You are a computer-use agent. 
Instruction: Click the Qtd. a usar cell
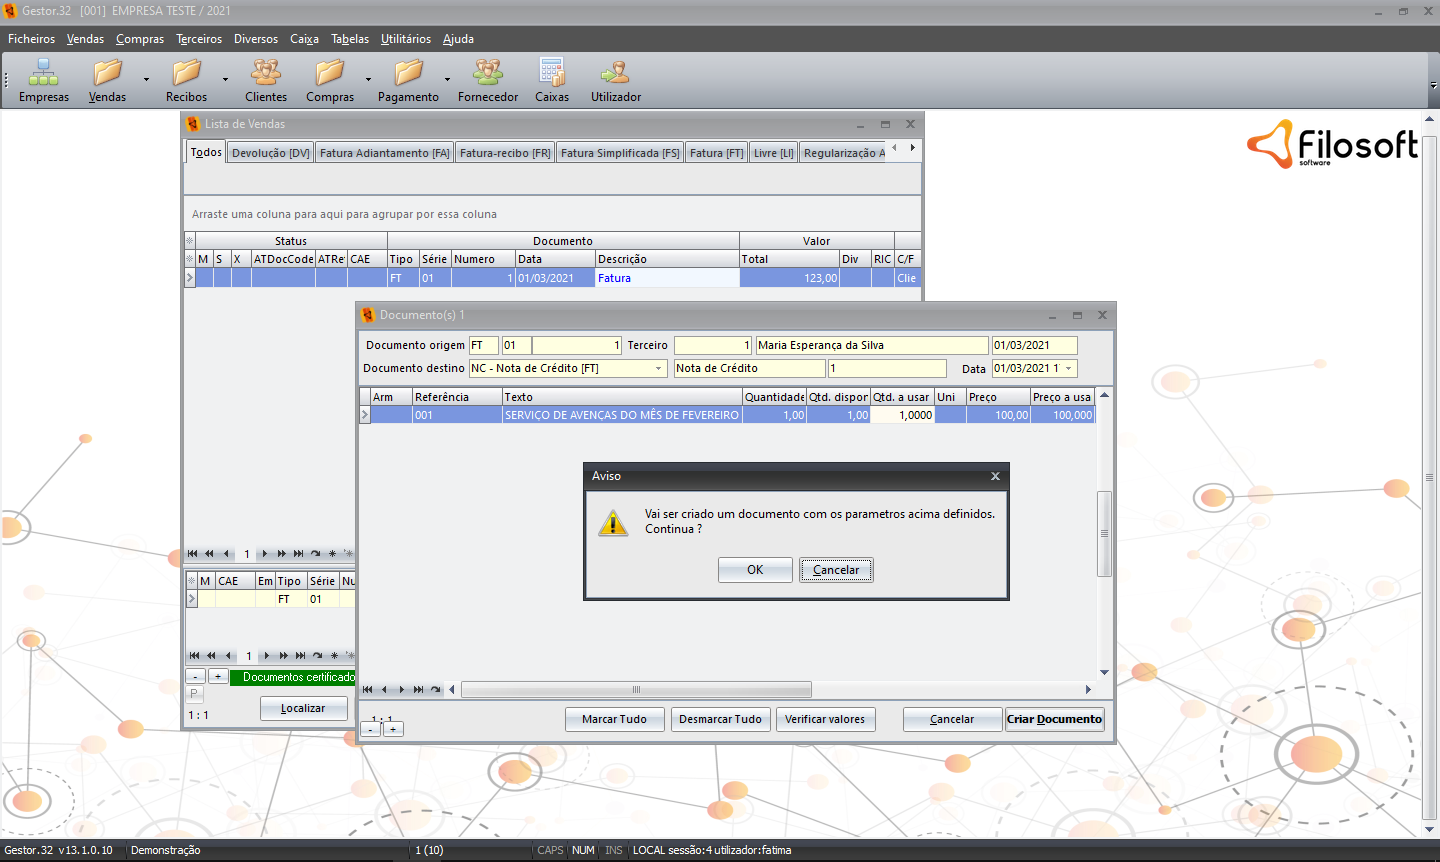coord(902,415)
